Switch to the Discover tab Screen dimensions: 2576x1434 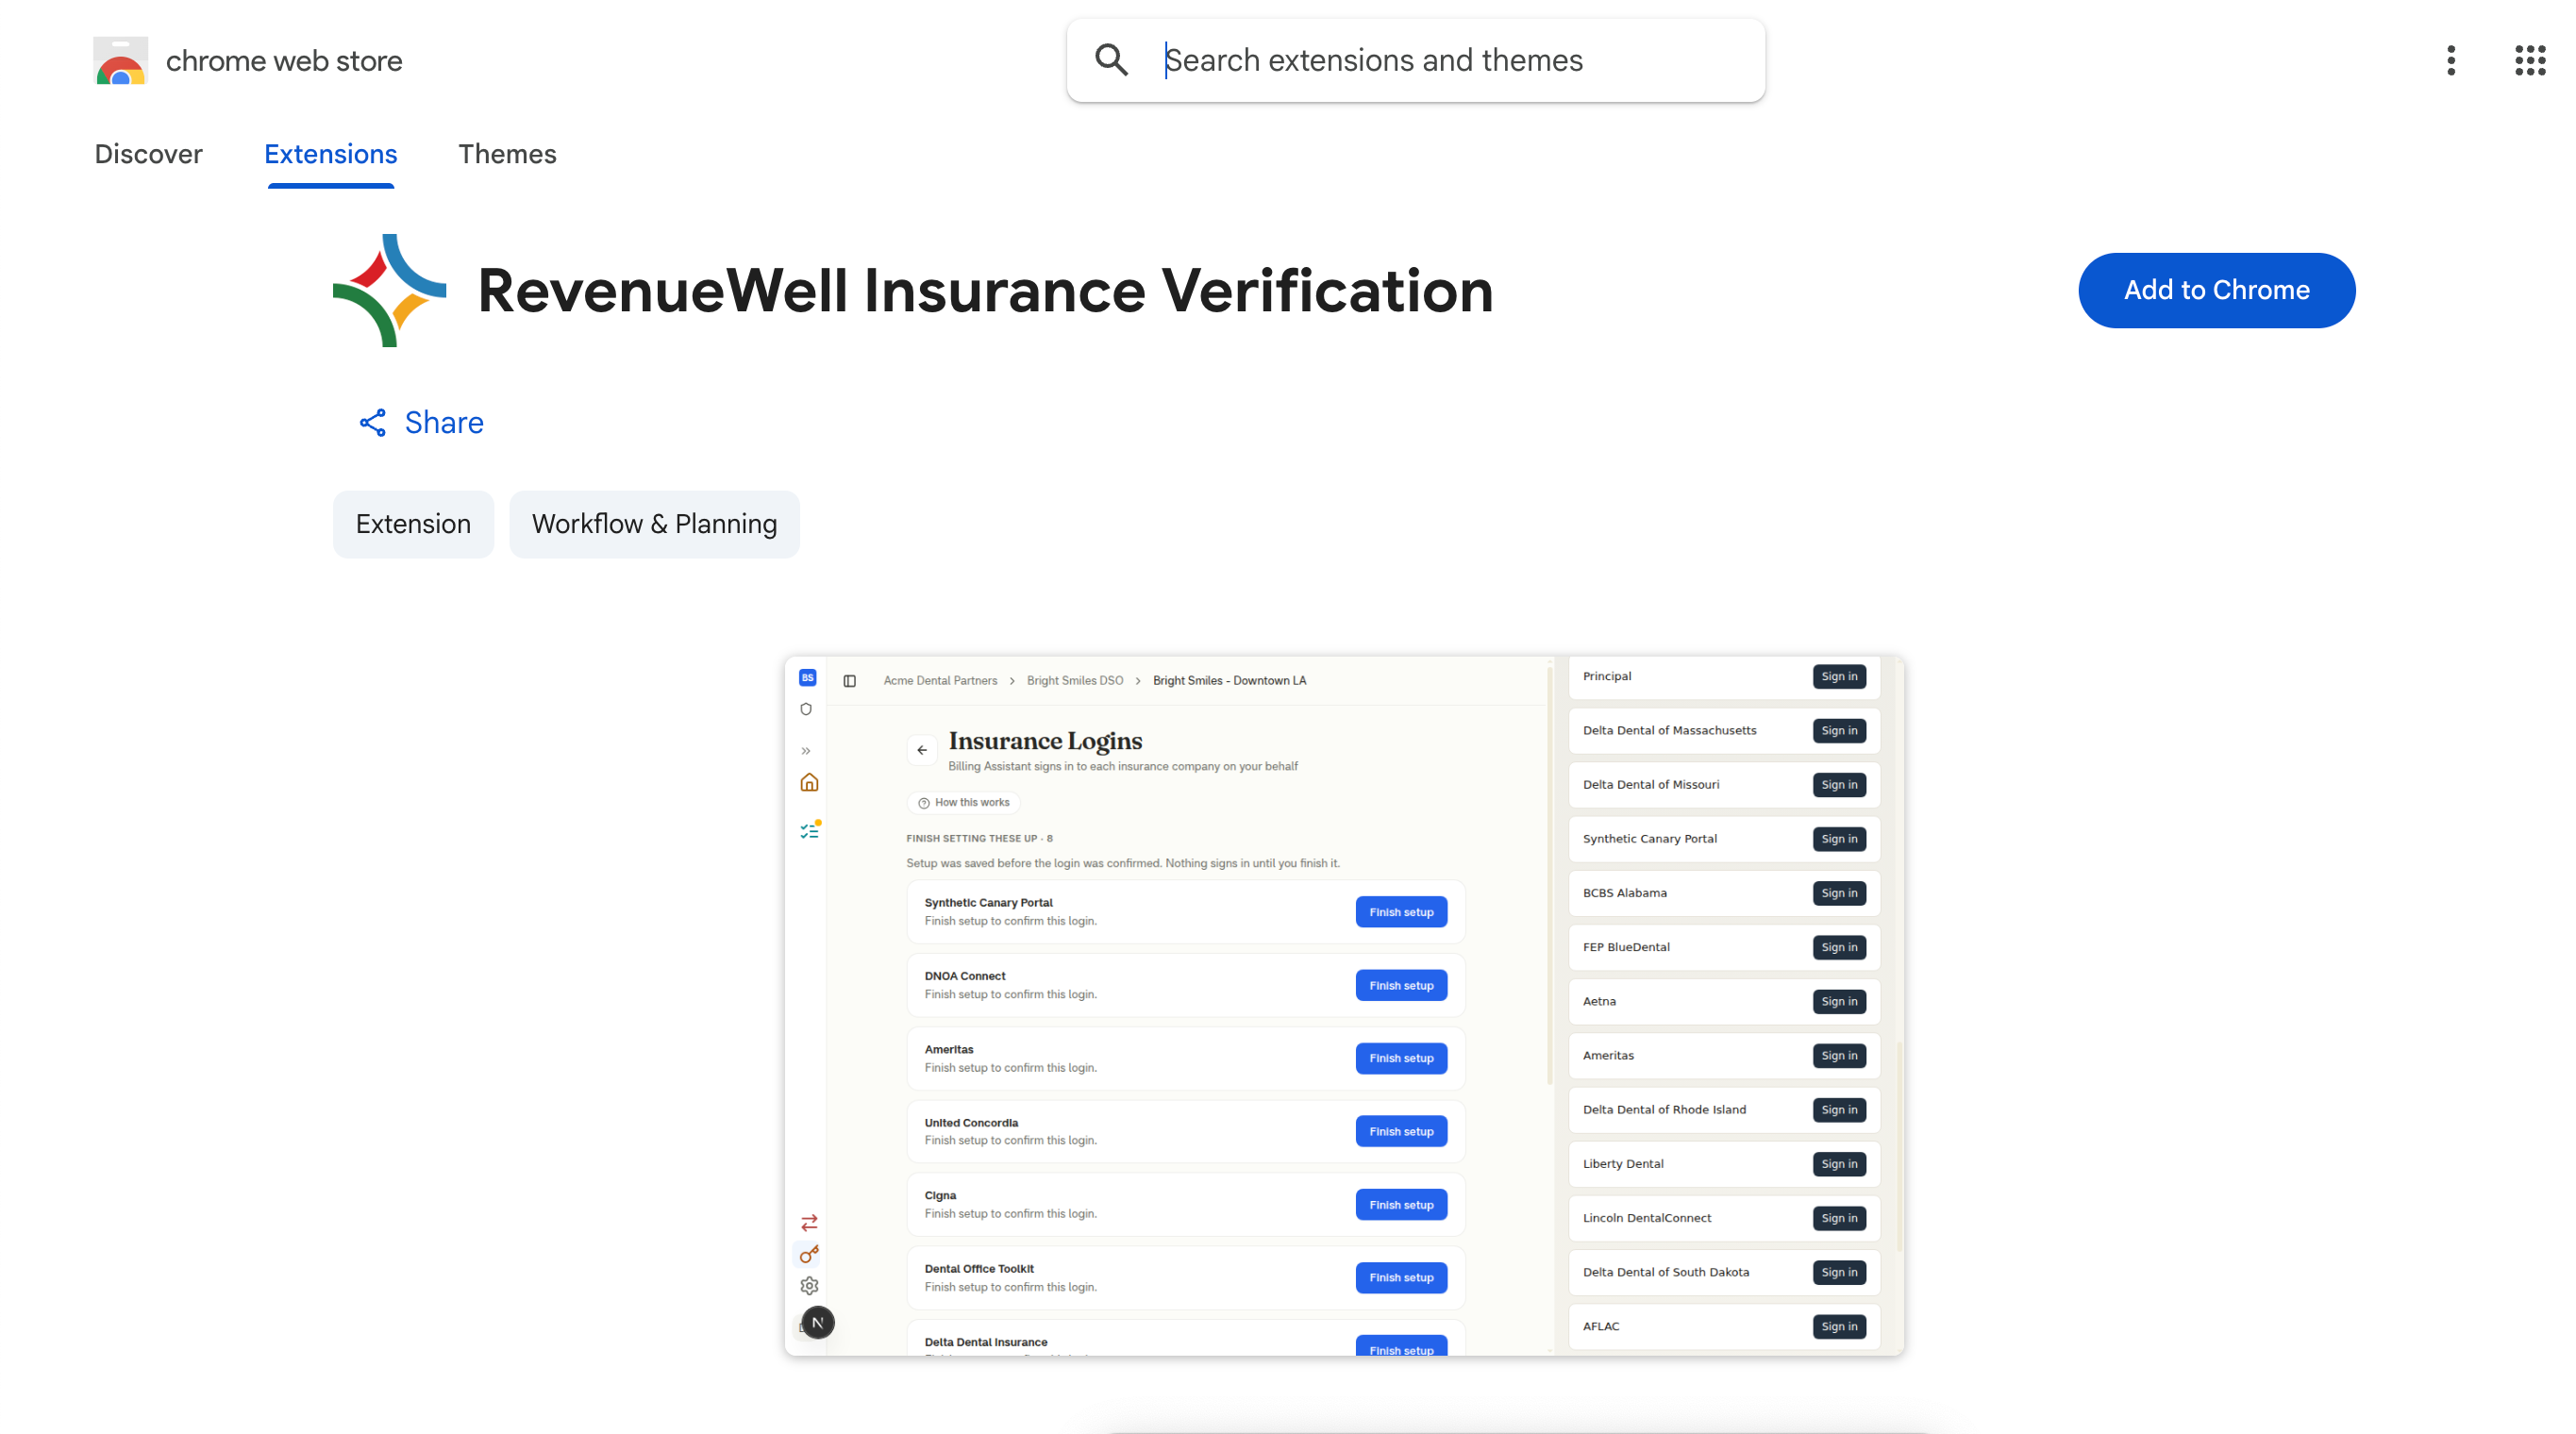[x=148, y=154]
